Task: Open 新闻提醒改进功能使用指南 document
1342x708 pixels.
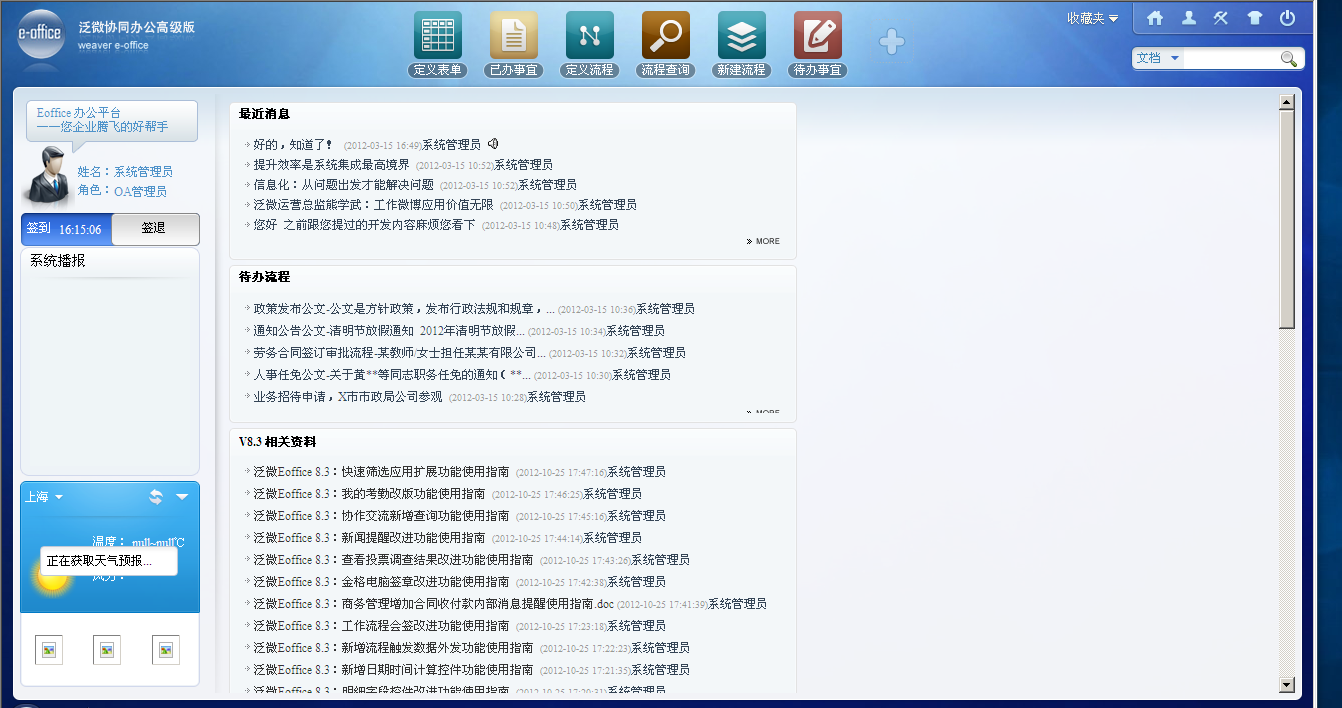Action: pos(369,538)
